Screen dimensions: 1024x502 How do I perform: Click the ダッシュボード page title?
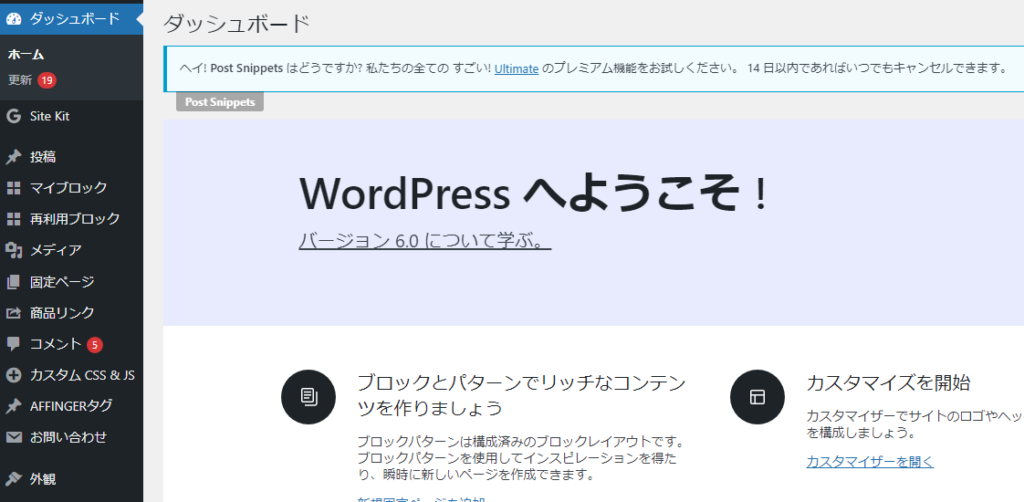[236, 24]
